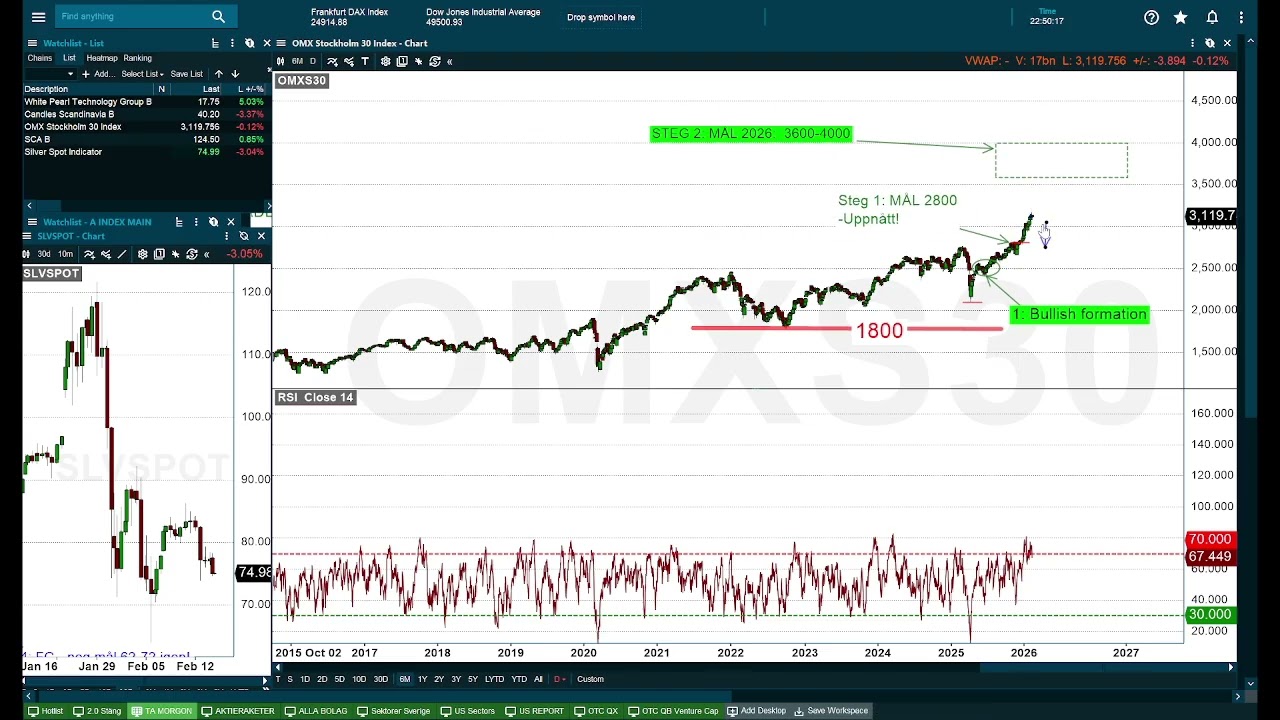The height and width of the screenshot is (720, 1280).
Task: Open D resolution selector in OMX chart toolbar
Action: (x=312, y=61)
